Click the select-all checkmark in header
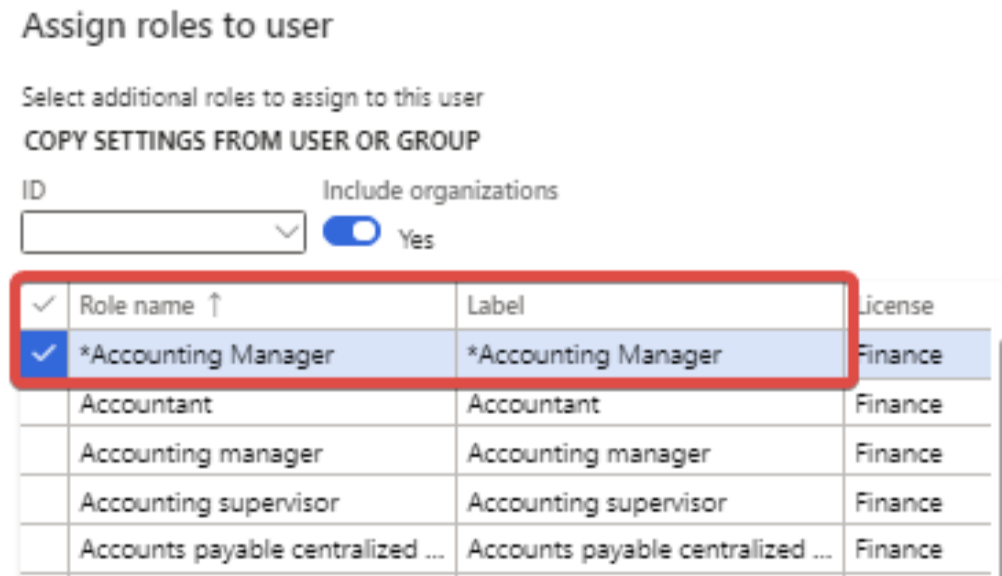 pyautogui.click(x=44, y=306)
